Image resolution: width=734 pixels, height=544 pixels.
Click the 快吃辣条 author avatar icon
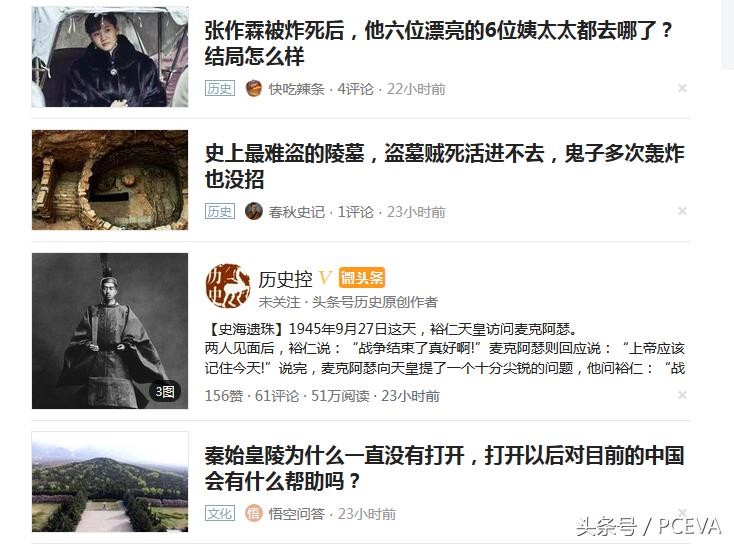254,88
